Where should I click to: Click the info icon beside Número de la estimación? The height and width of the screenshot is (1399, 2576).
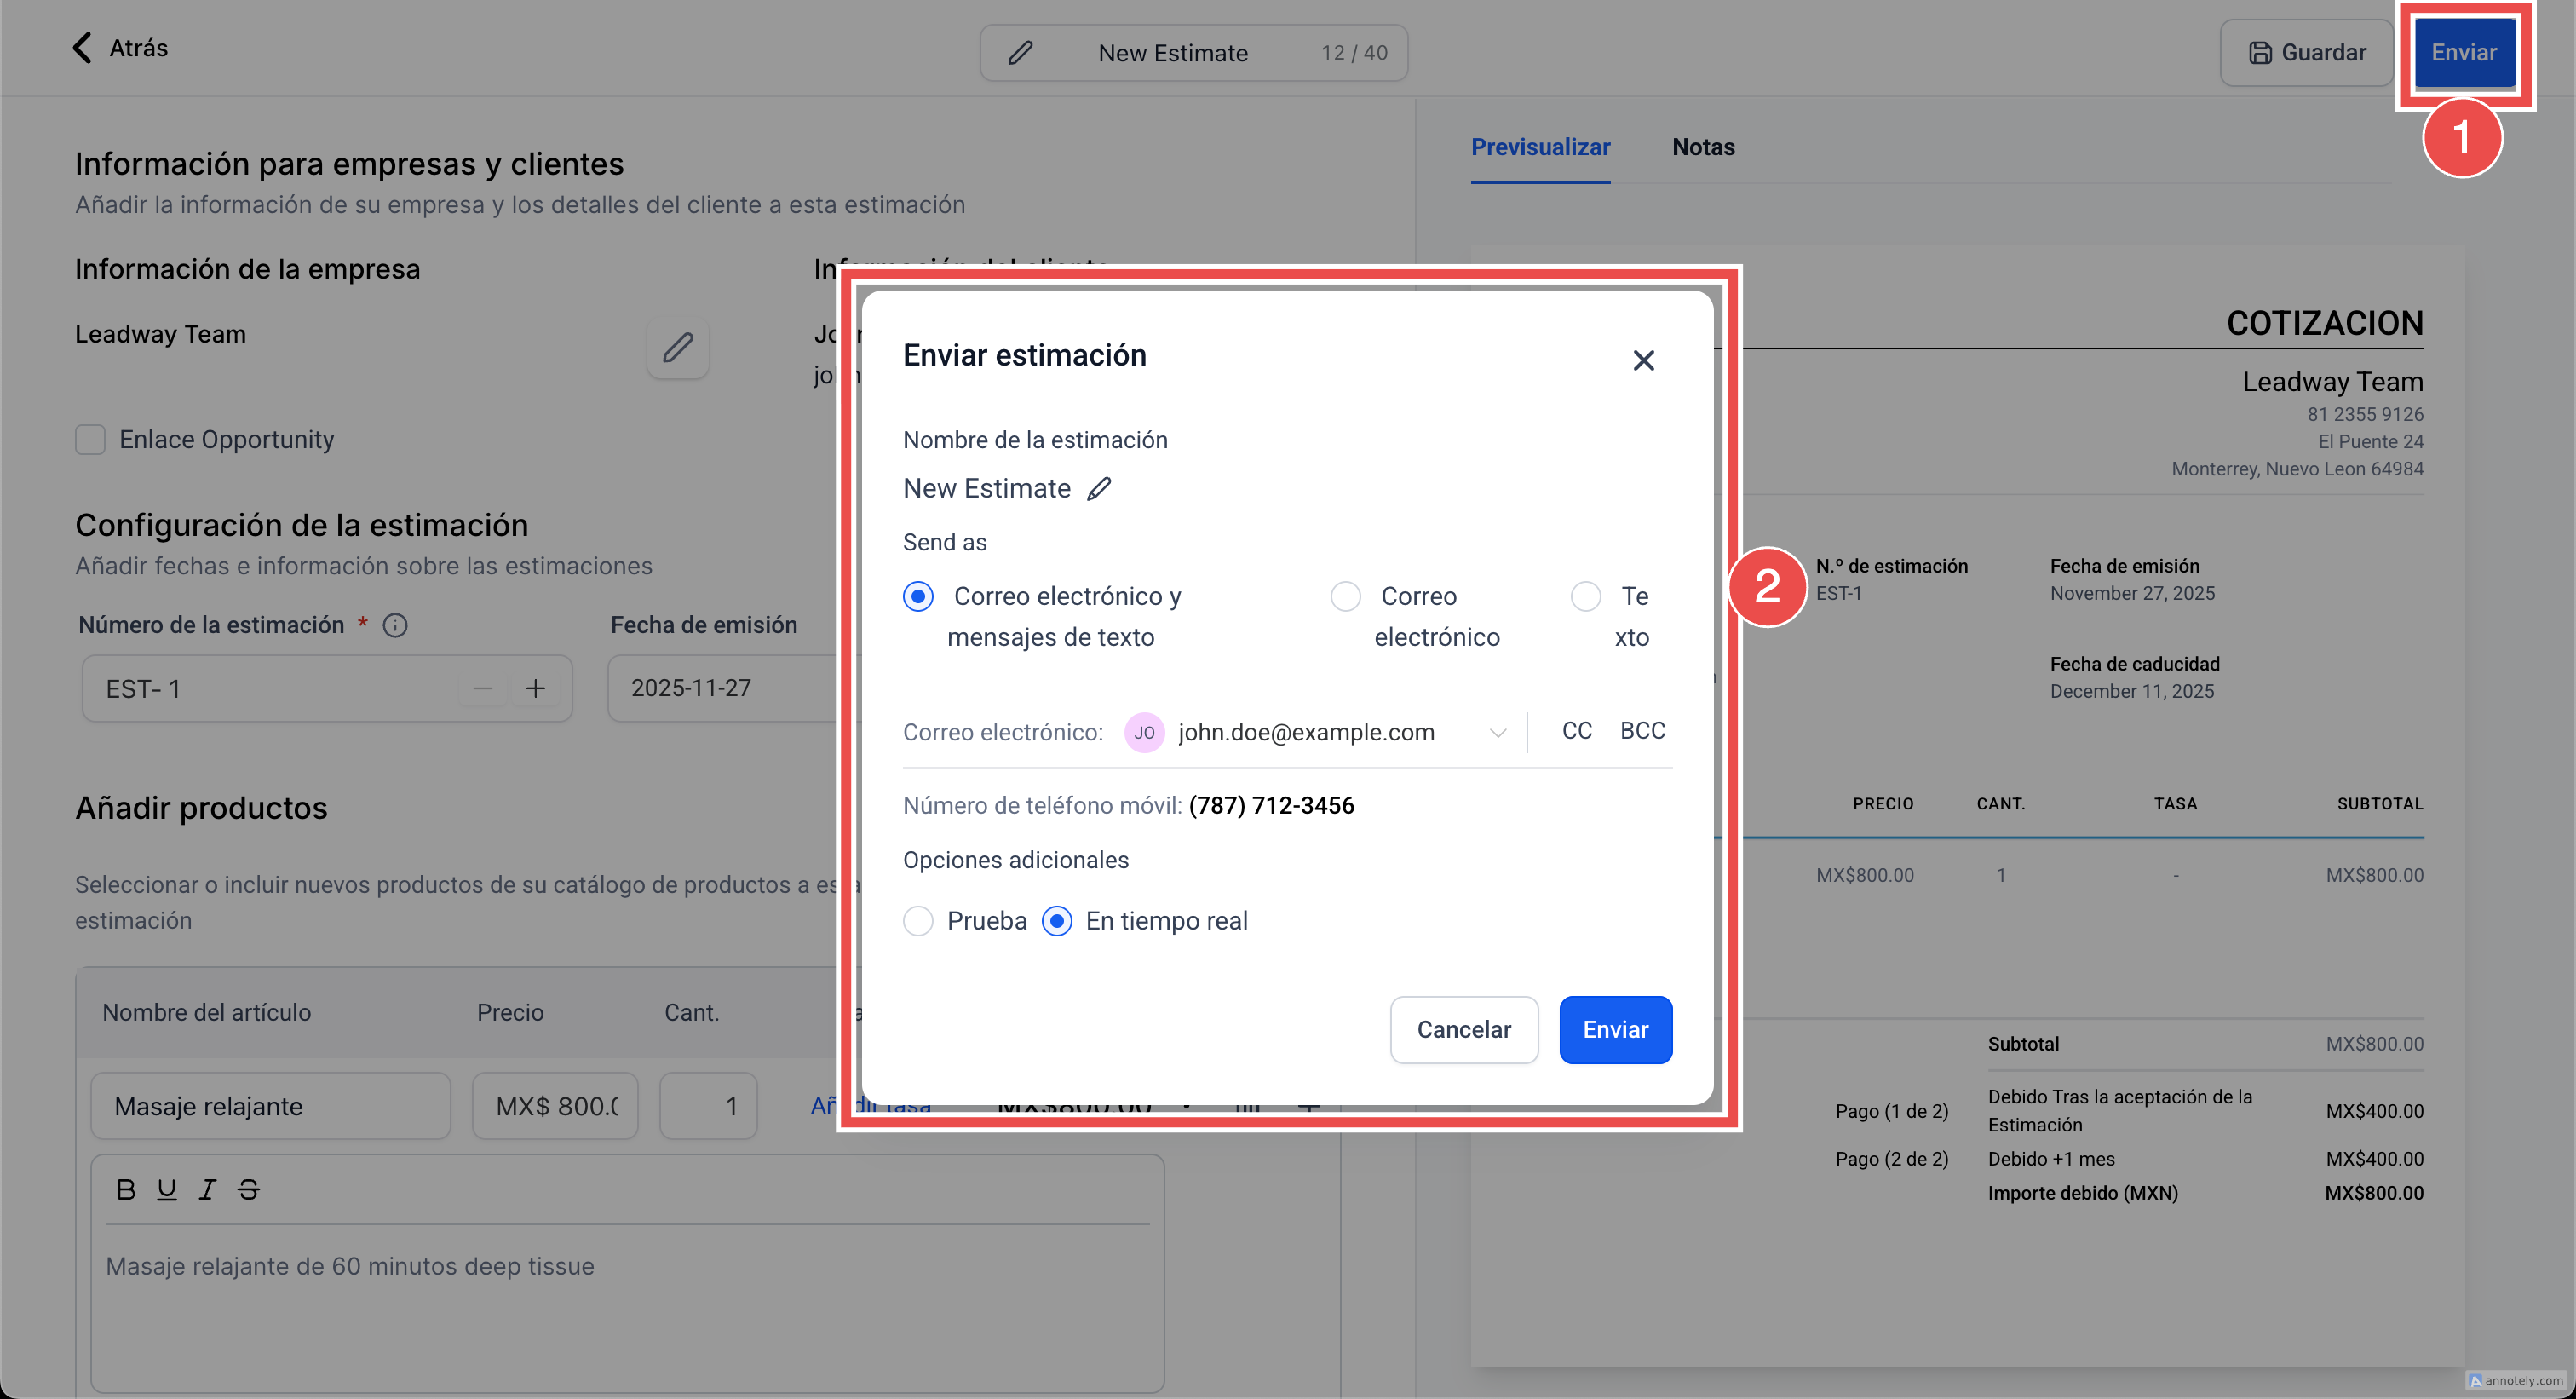click(395, 625)
